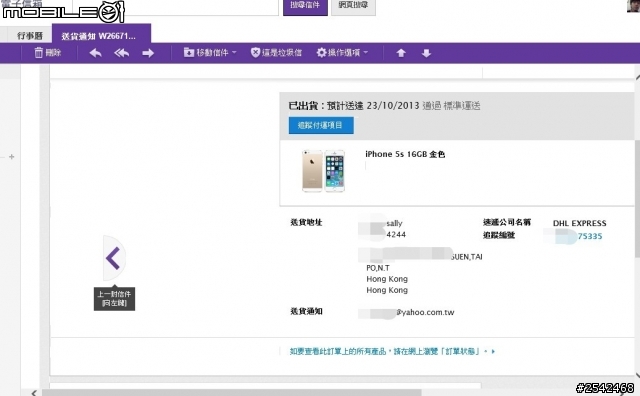Open the order status link 如要查看此訂單上的所有產品
640x396 pixels.
pyautogui.click(x=392, y=351)
